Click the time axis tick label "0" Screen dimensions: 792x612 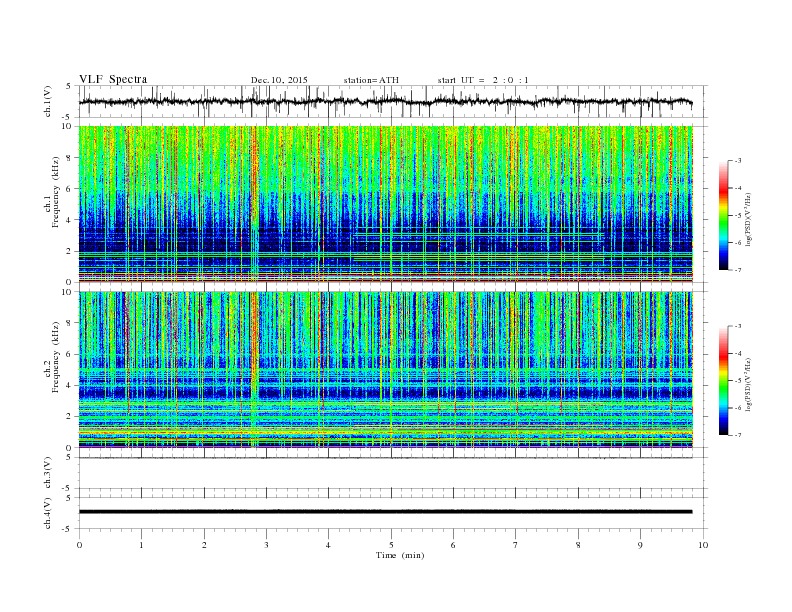click(x=79, y=545)
